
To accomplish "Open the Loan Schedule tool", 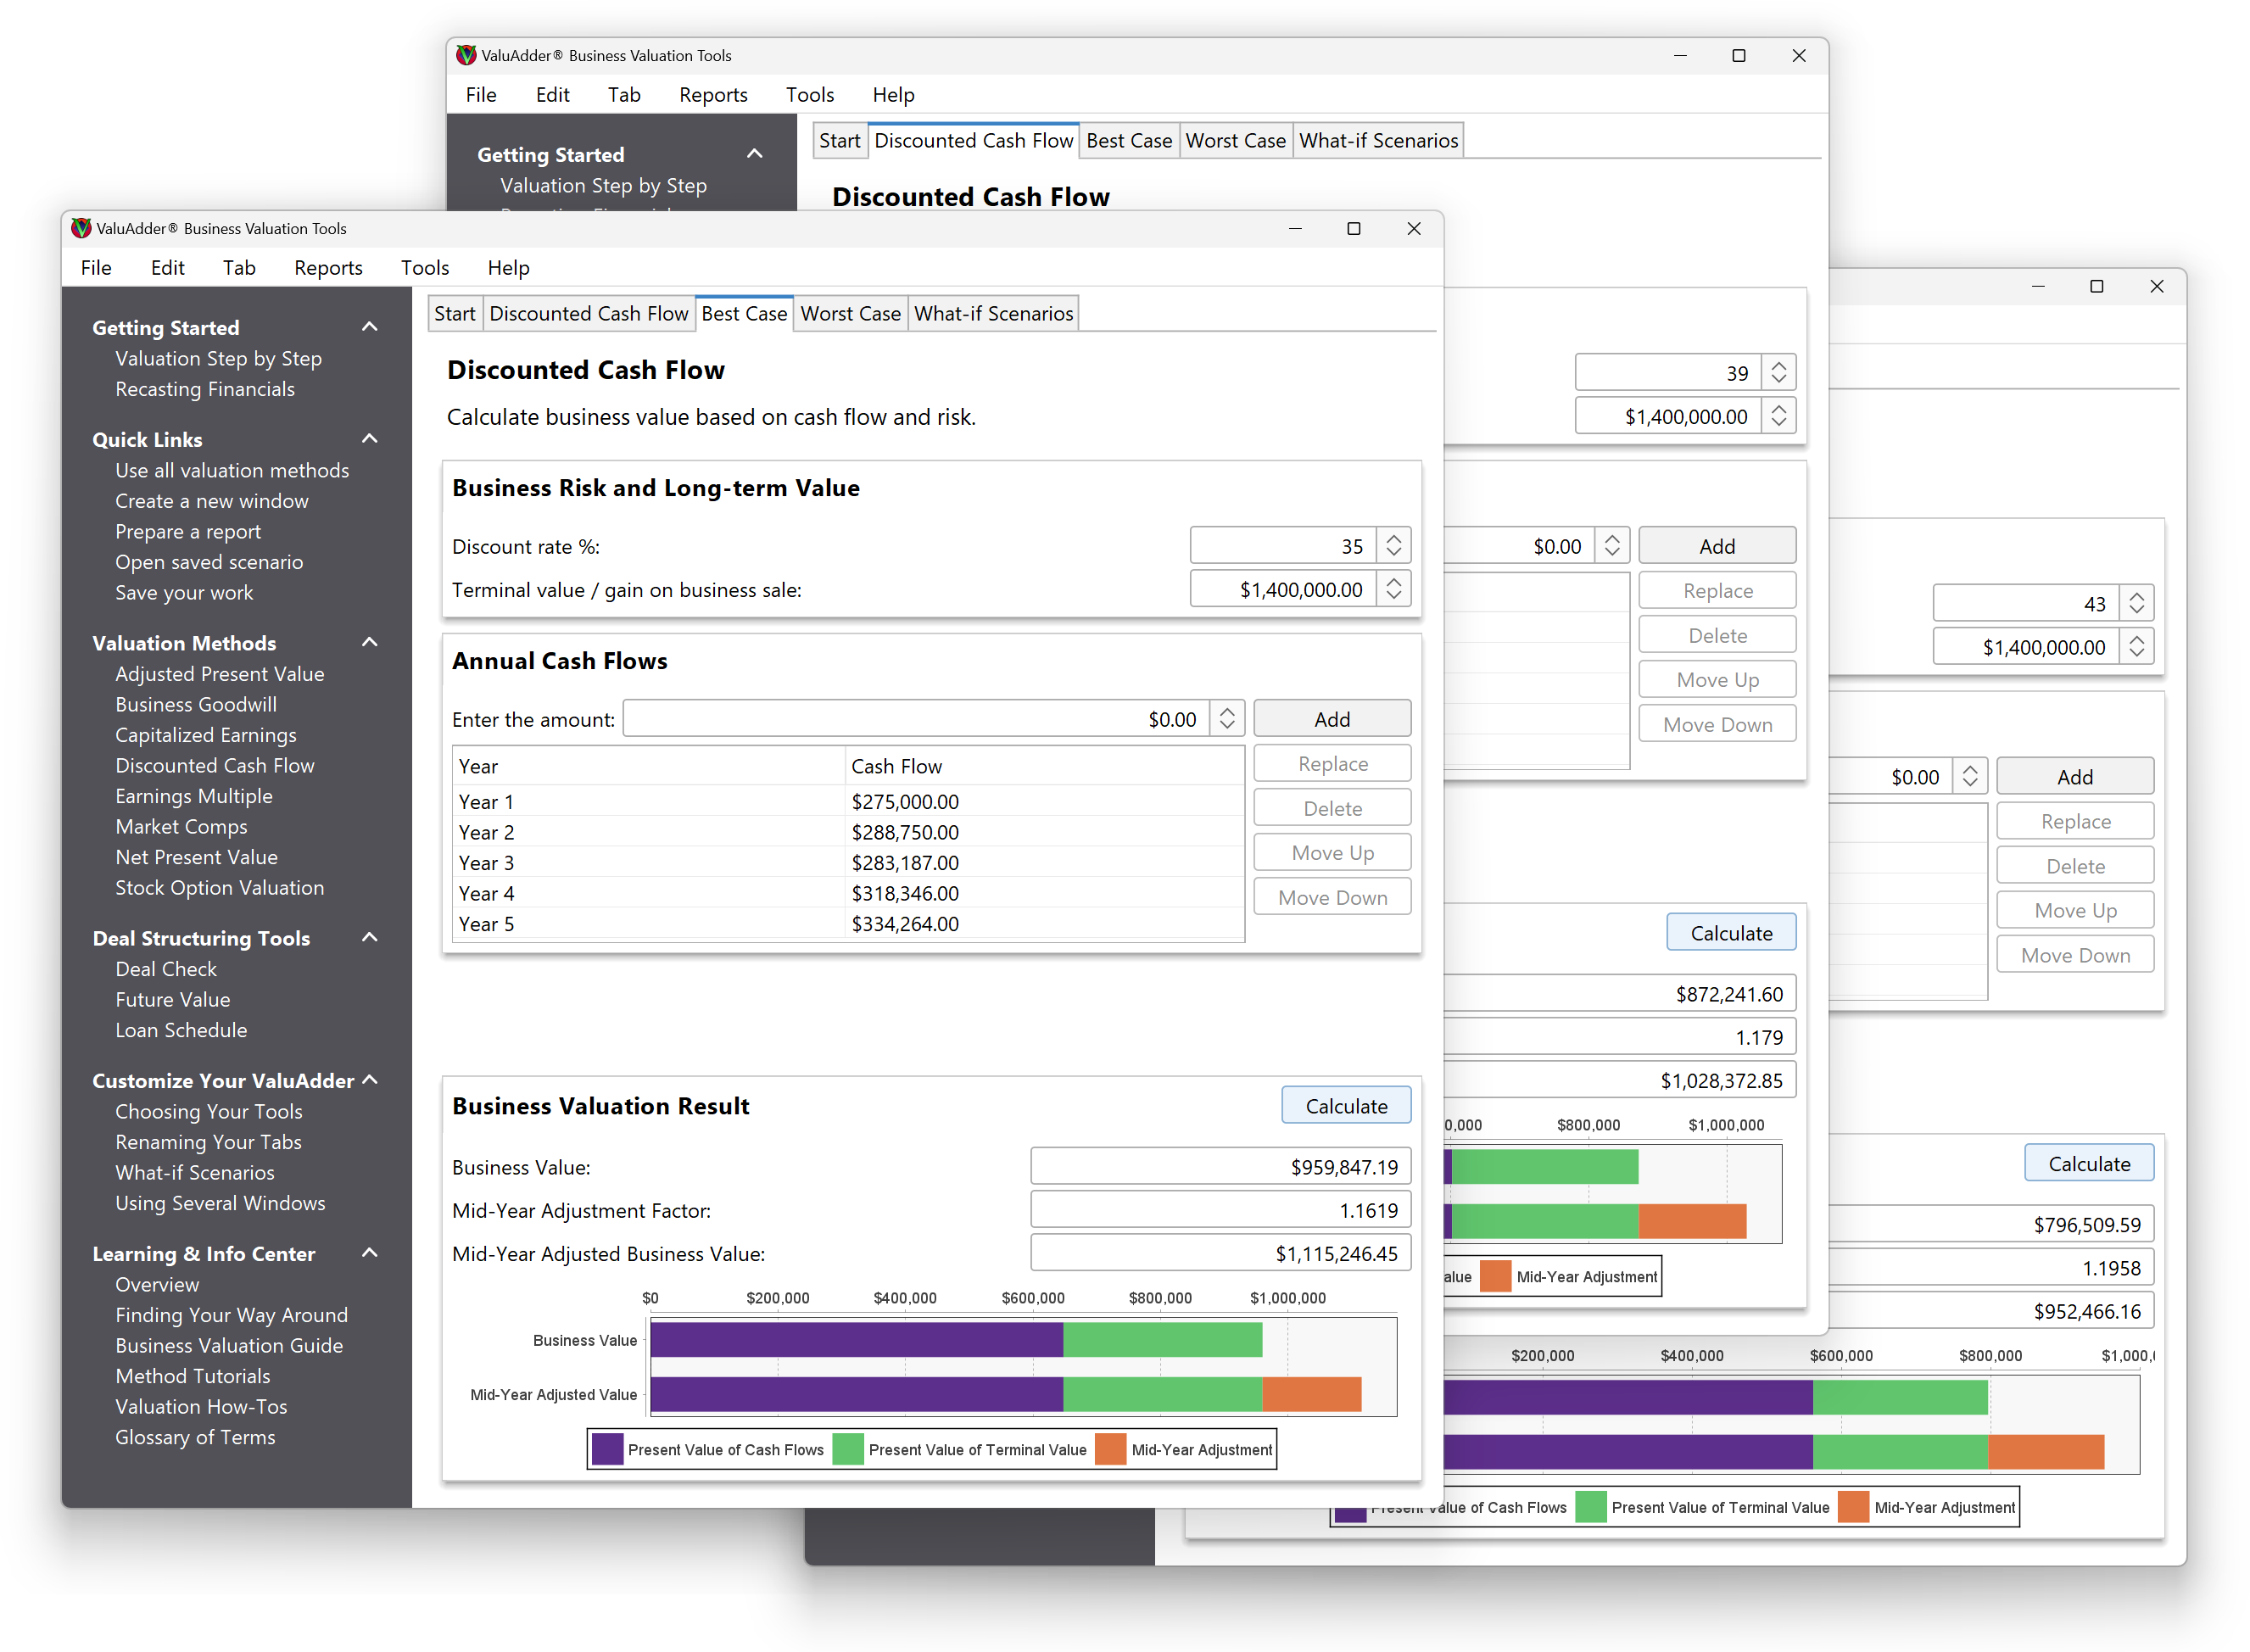I will [x=181, y=1030].
